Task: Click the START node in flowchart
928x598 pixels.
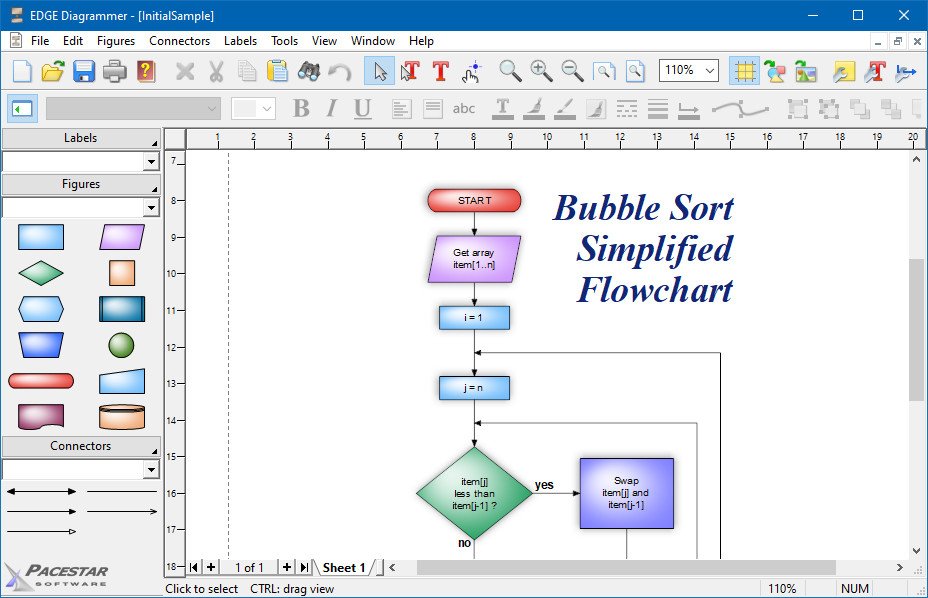Action: tap(474, 201)
